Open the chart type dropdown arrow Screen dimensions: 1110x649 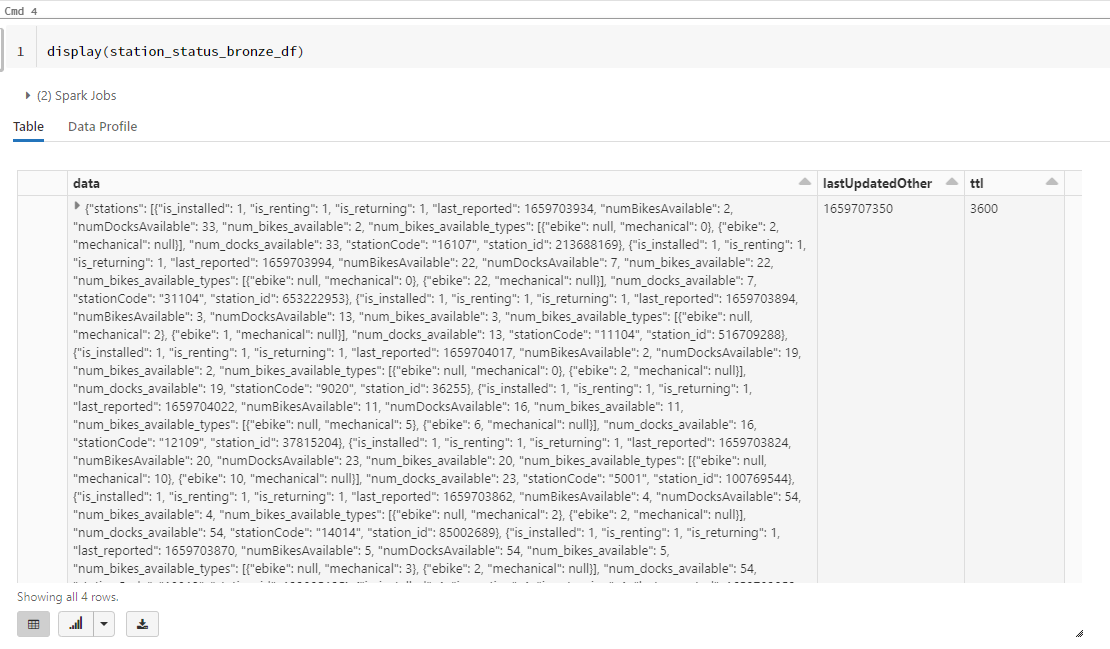coord(104,624)
